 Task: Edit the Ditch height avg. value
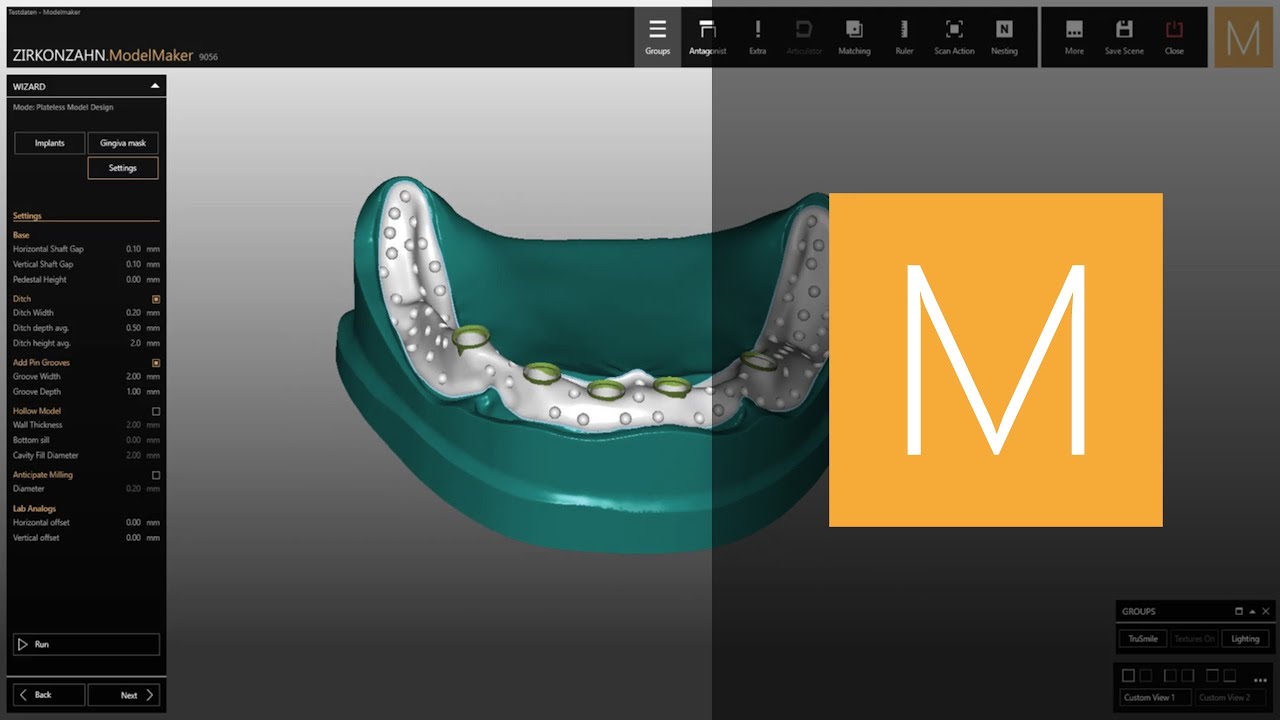coord(135,343)
